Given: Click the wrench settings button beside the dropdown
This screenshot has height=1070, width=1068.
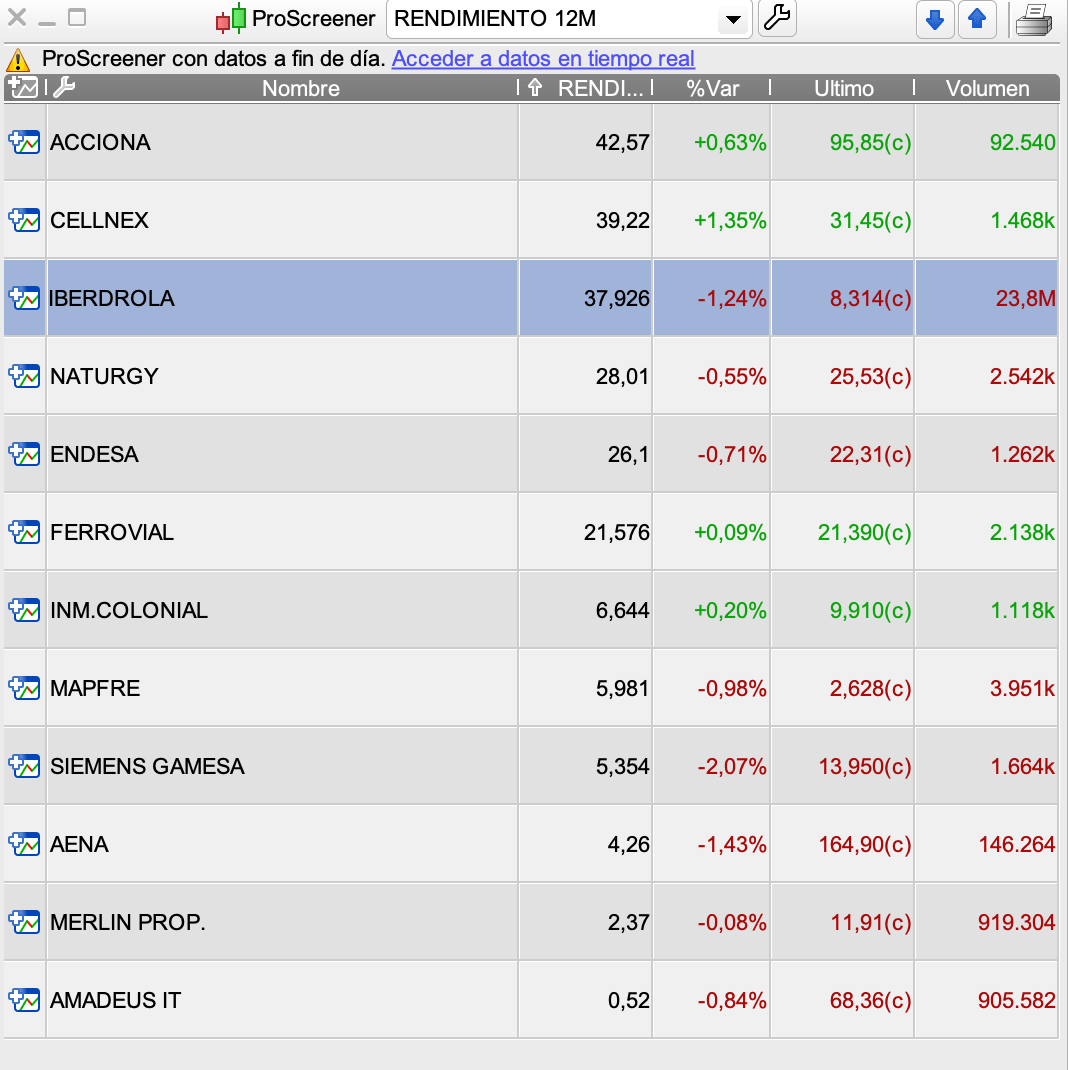Looking at the screenshot, I should point(777,19).
